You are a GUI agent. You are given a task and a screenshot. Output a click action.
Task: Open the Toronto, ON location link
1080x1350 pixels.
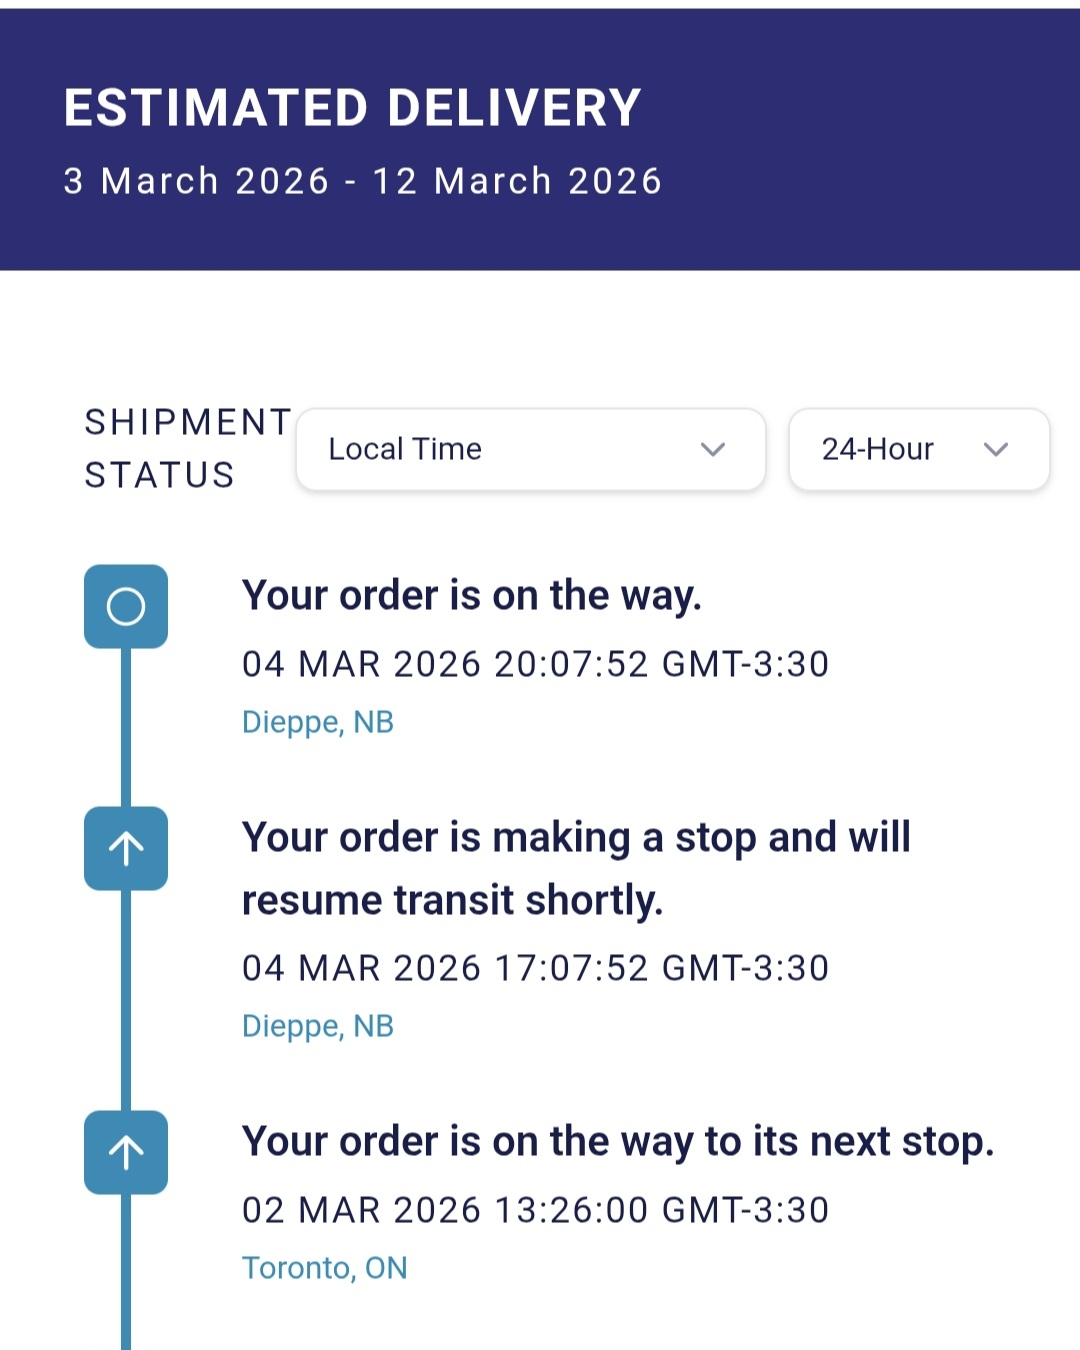tap(325, 1268)
